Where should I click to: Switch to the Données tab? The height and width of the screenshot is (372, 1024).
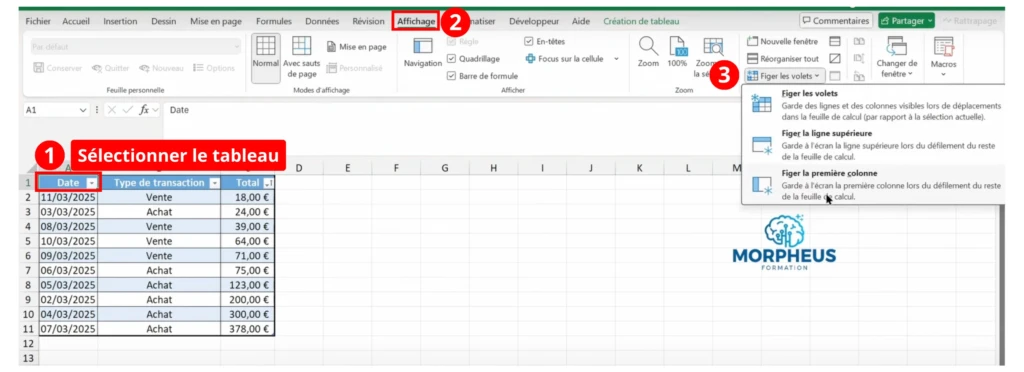[322, 21]
